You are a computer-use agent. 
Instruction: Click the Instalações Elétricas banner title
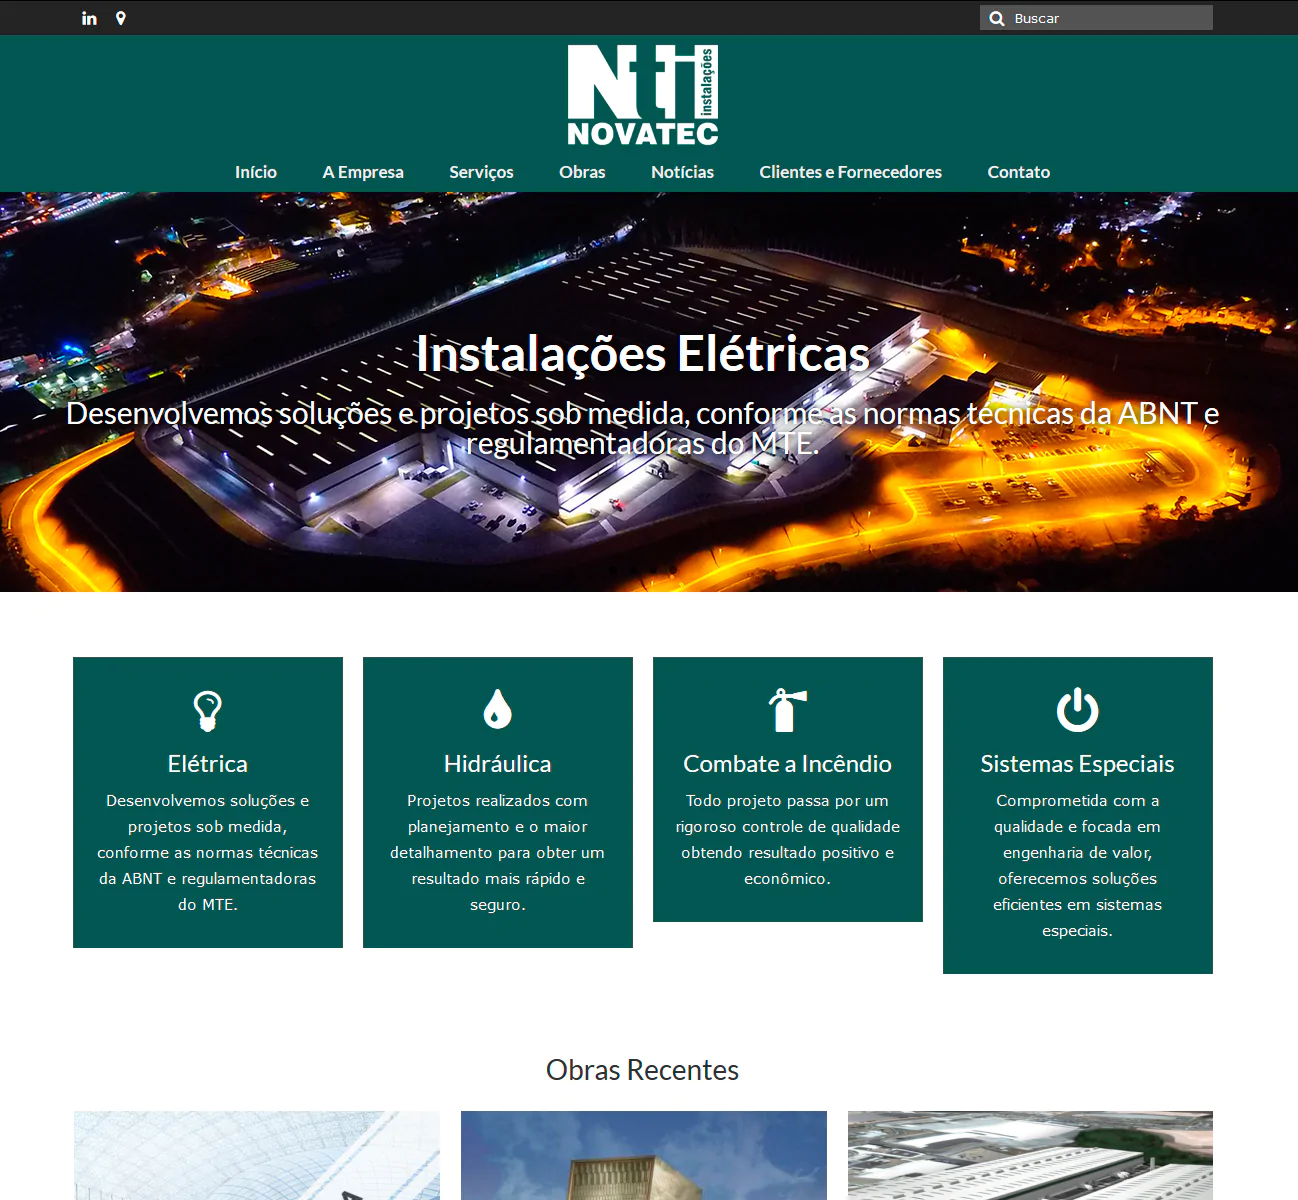click(x=642, y=354)
